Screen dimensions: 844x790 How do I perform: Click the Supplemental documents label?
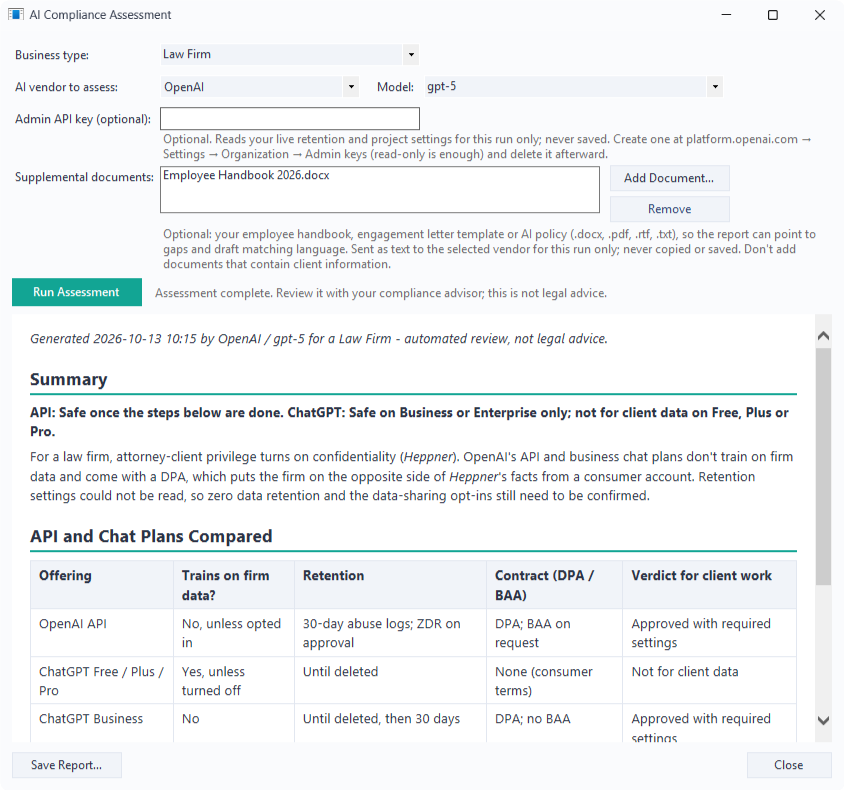click(x=84, y=177)
